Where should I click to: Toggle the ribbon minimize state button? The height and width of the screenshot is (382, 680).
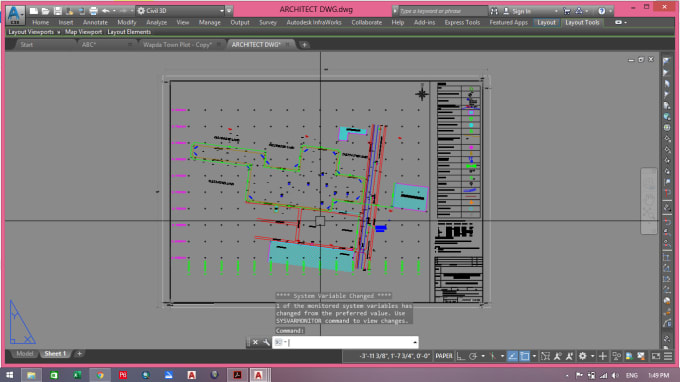point(618,22)
